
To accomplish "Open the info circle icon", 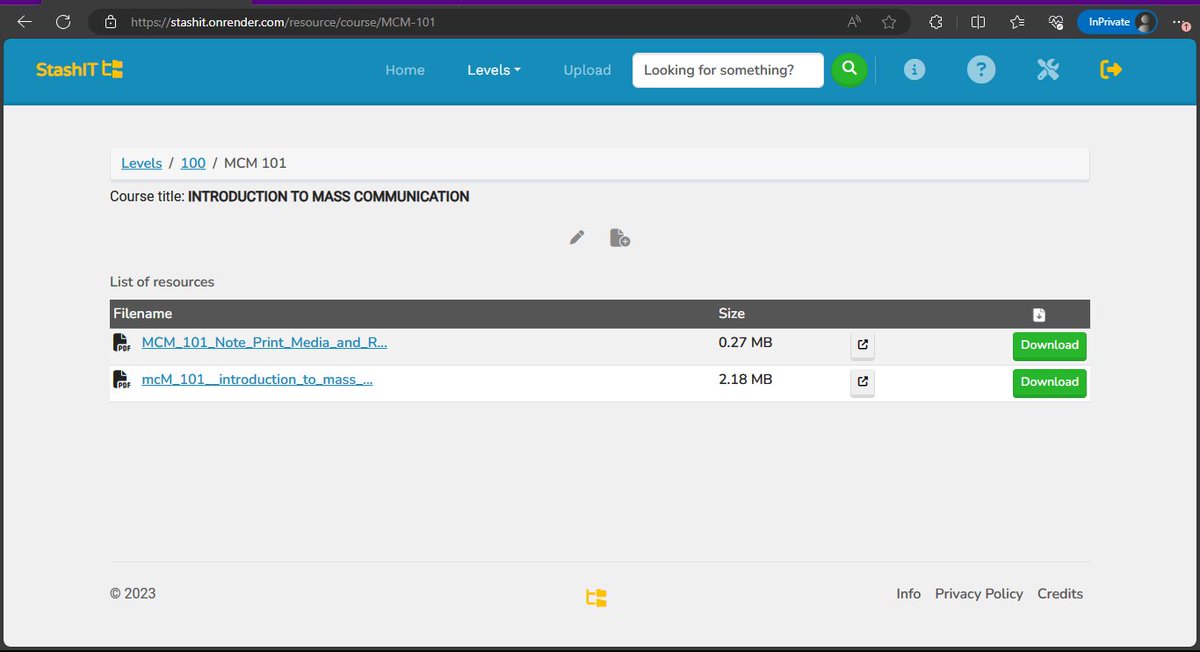I will click(x=914, y=70).
